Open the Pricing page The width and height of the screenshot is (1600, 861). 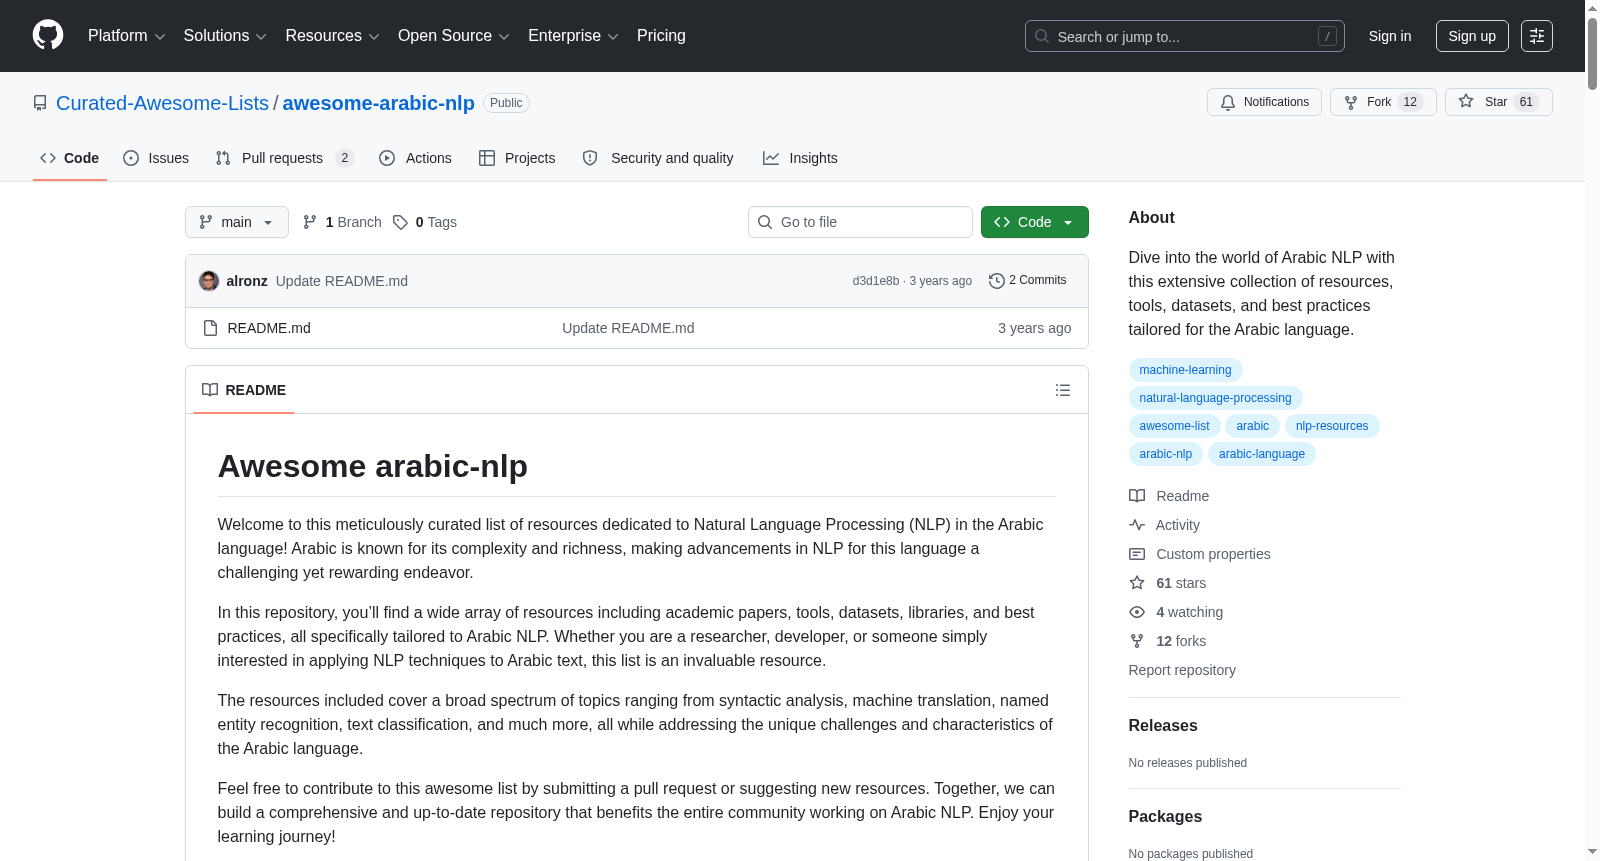point(661,36)
